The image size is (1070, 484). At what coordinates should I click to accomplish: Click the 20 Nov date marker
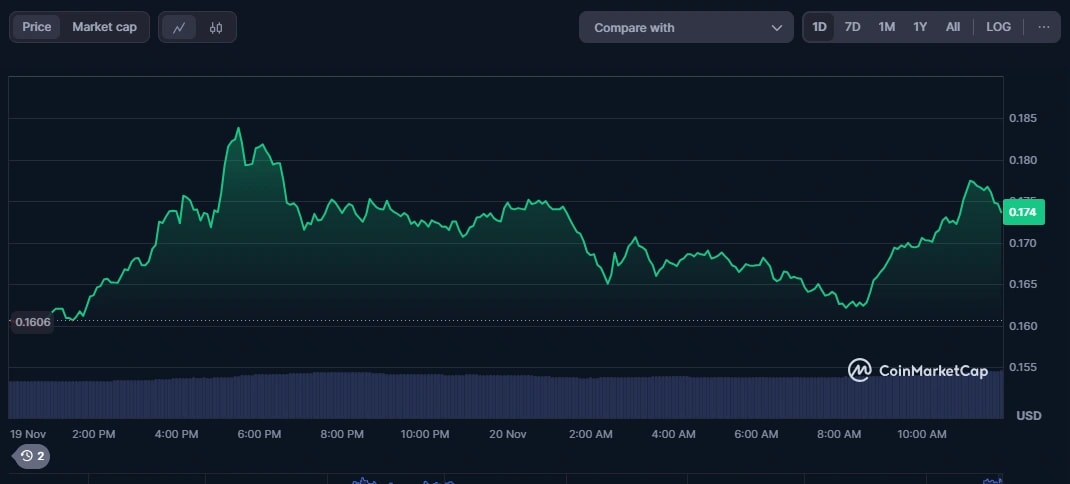508,434
